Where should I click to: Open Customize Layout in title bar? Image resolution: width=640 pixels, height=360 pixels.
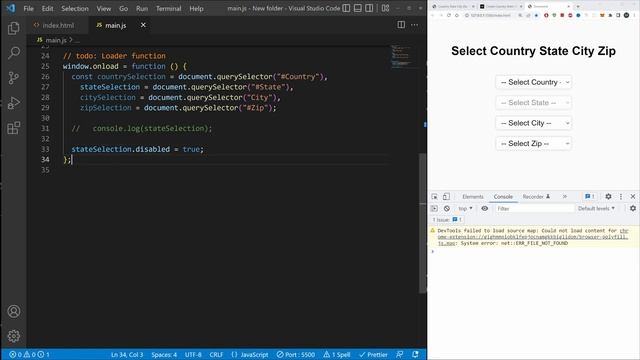(385, 8)
